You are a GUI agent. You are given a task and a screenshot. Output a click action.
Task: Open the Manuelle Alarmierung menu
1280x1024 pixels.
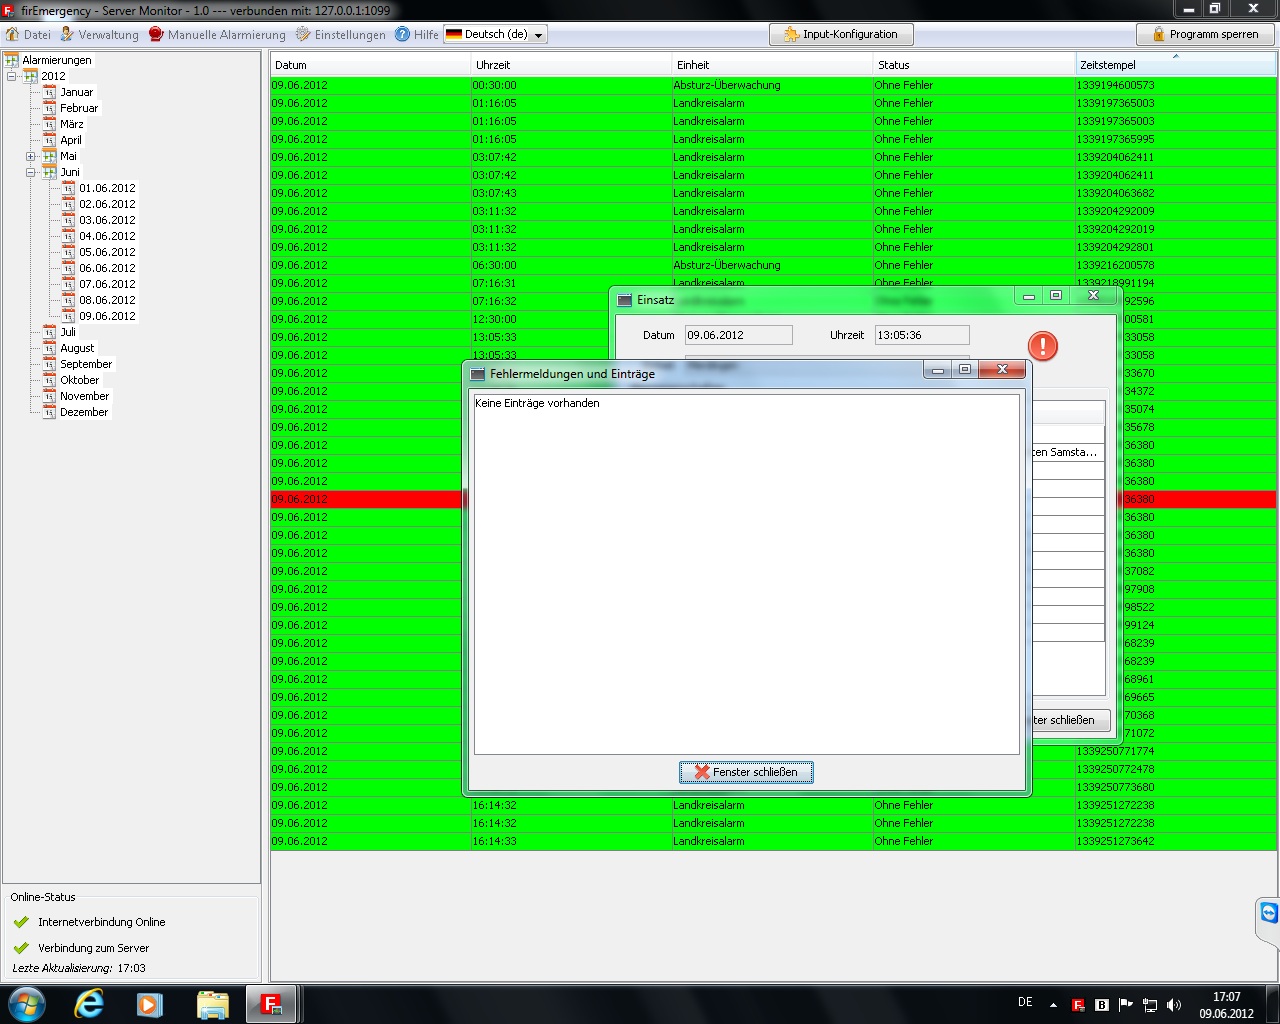coord(217,34)
